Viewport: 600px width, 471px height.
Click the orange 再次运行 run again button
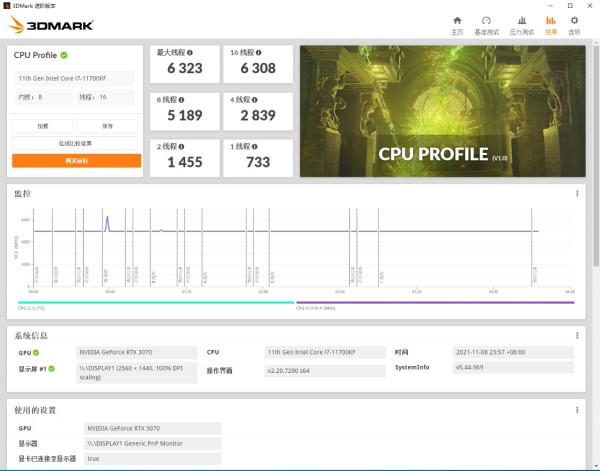point(76,160)
